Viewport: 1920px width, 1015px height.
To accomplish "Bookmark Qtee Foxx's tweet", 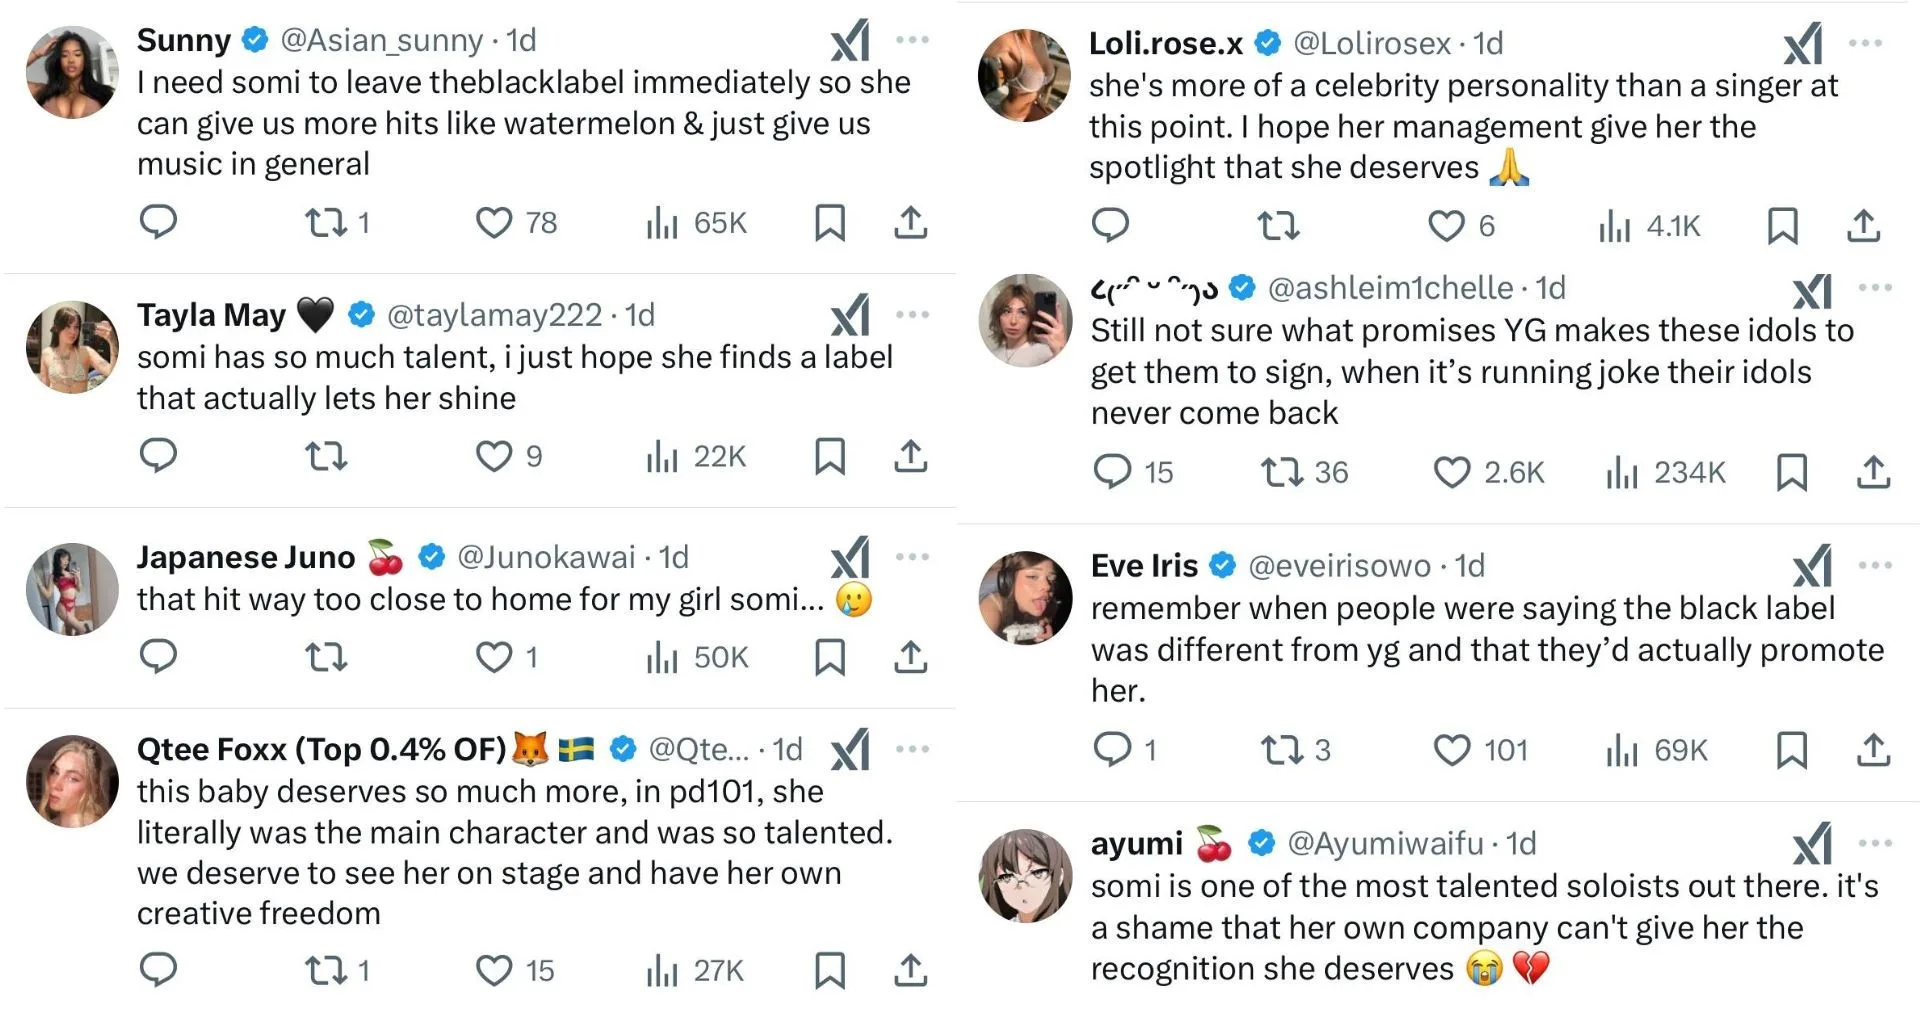I will point(830,970).
